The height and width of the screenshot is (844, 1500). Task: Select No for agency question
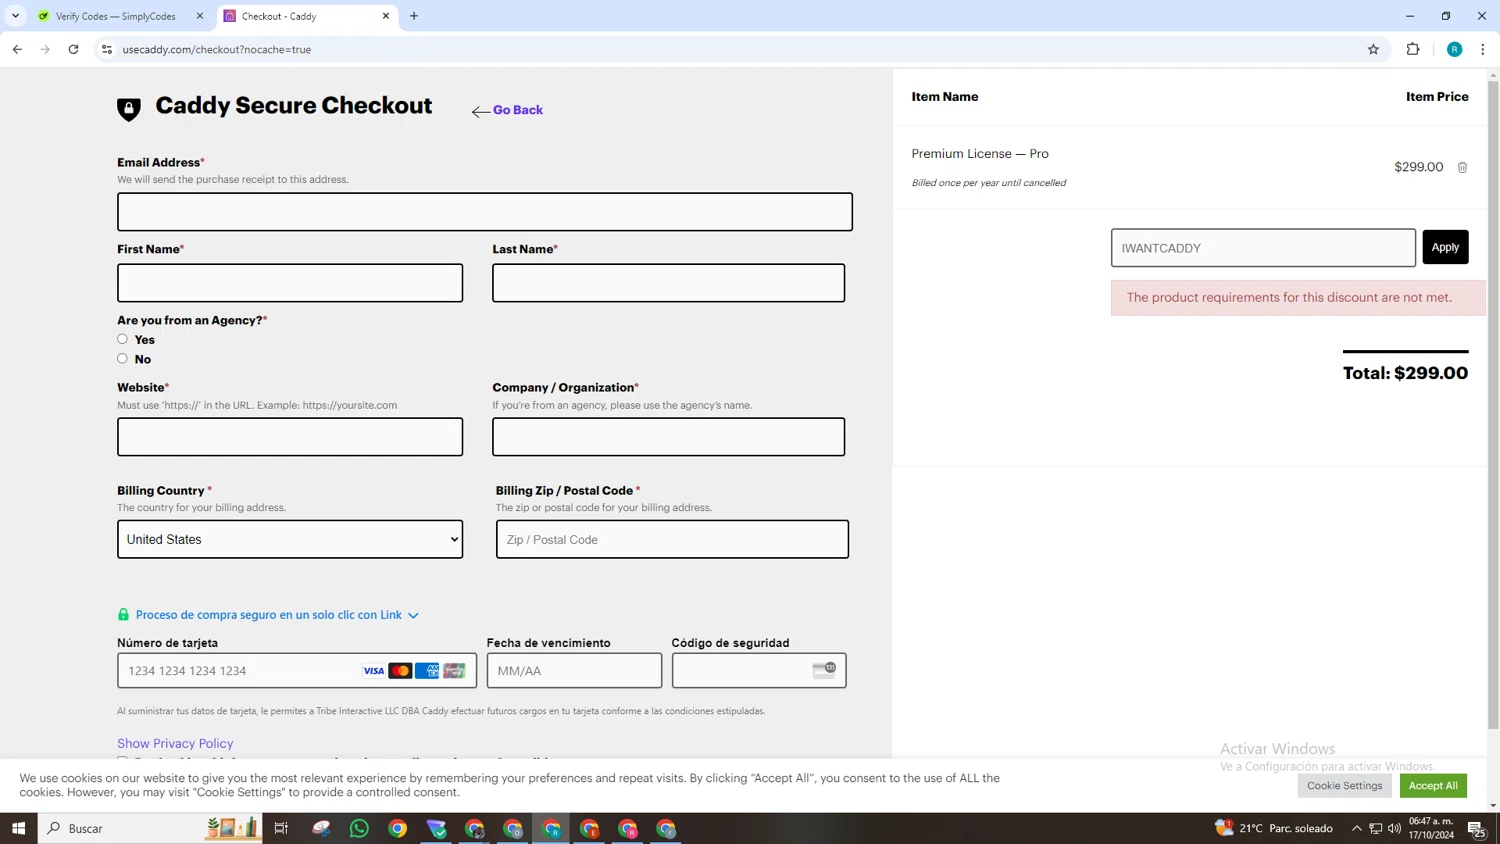[122, 358]
